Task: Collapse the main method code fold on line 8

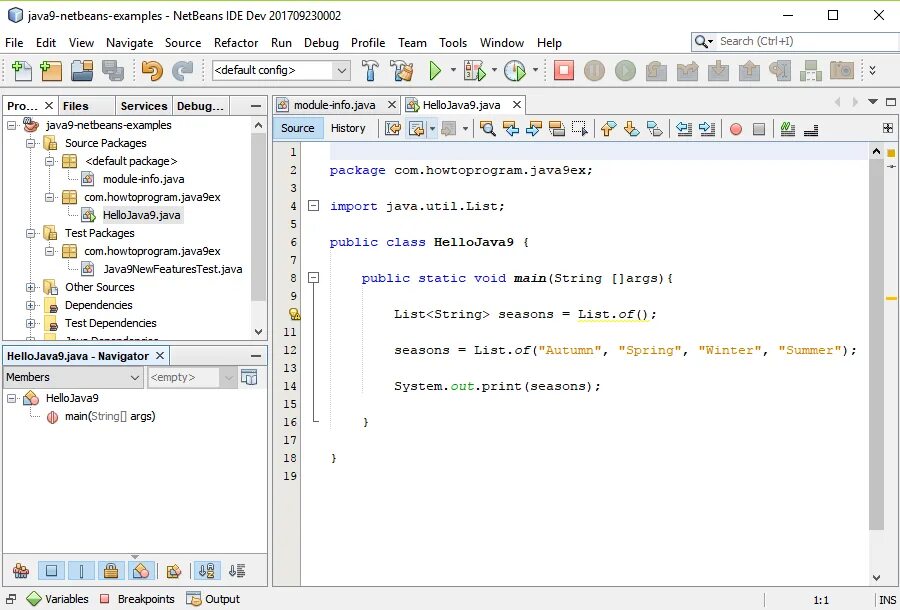Action: [x=313, y=278]
